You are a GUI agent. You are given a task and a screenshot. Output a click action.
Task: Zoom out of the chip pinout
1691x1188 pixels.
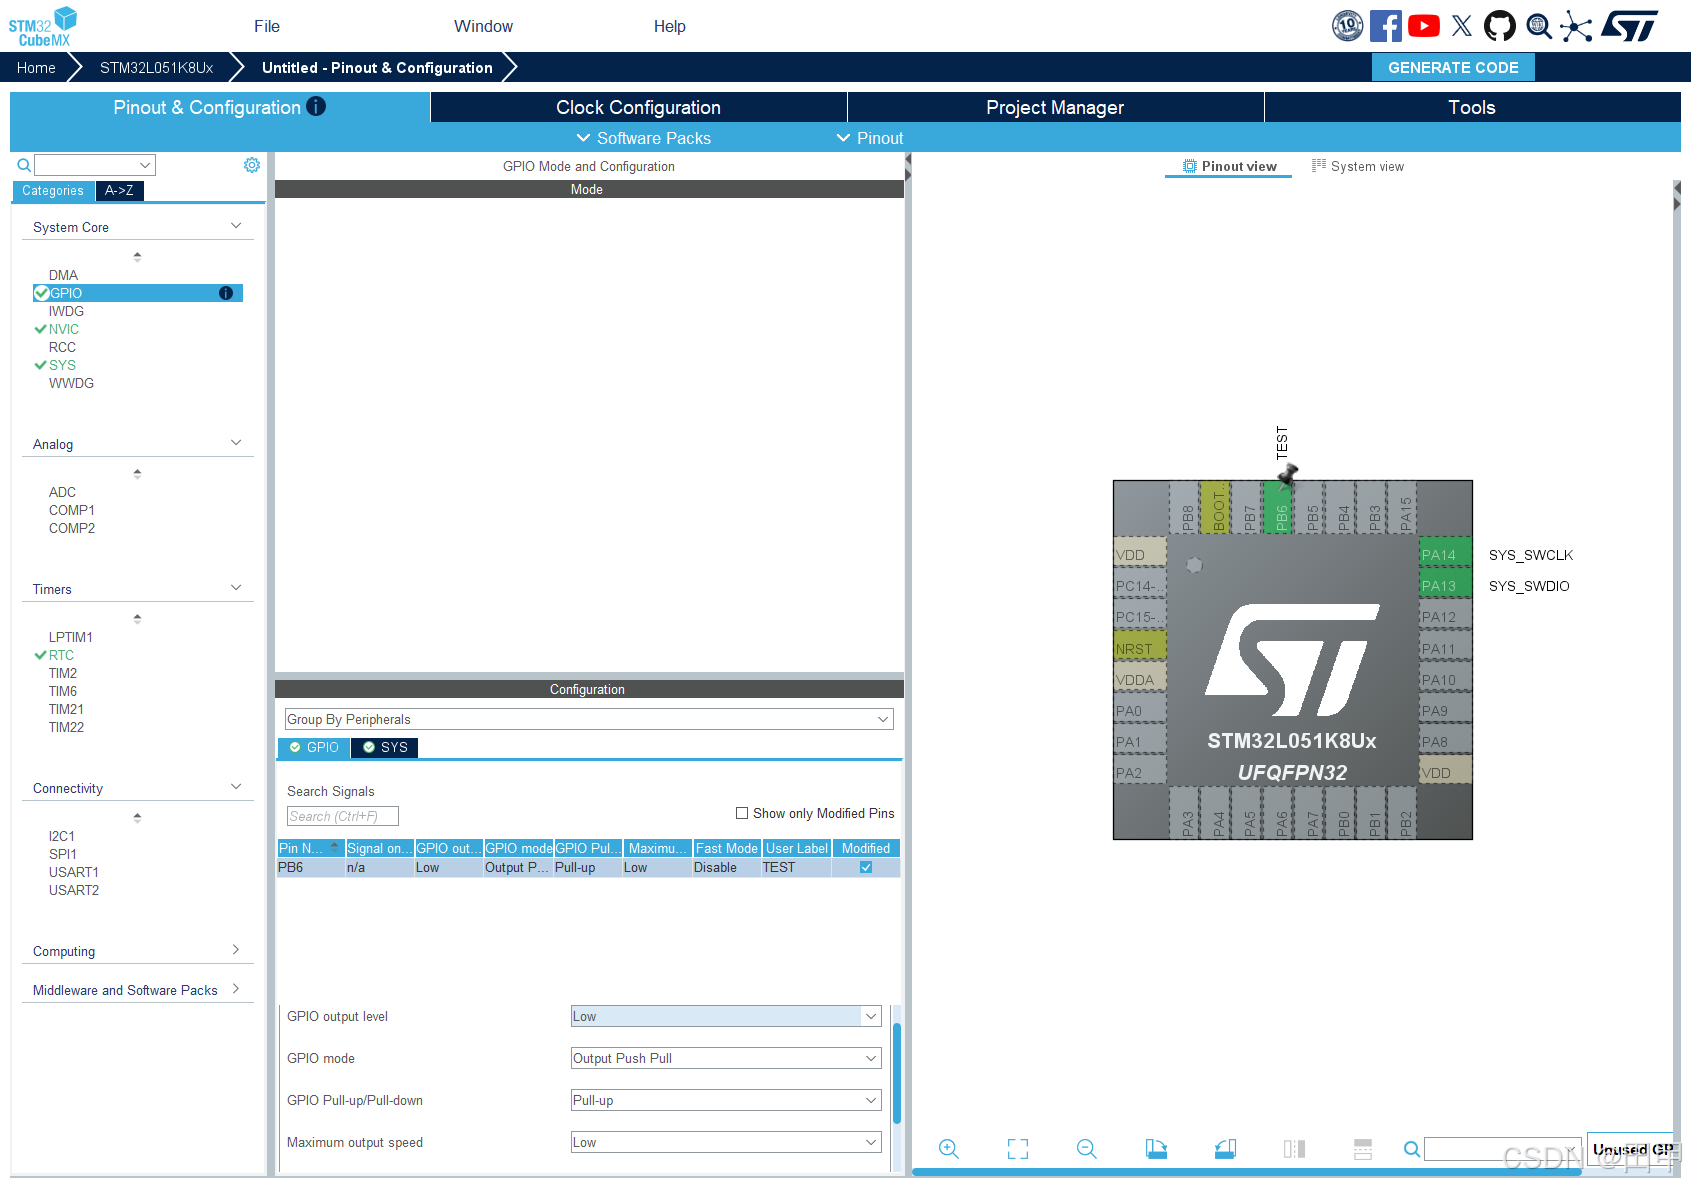coord(1087,1149)
